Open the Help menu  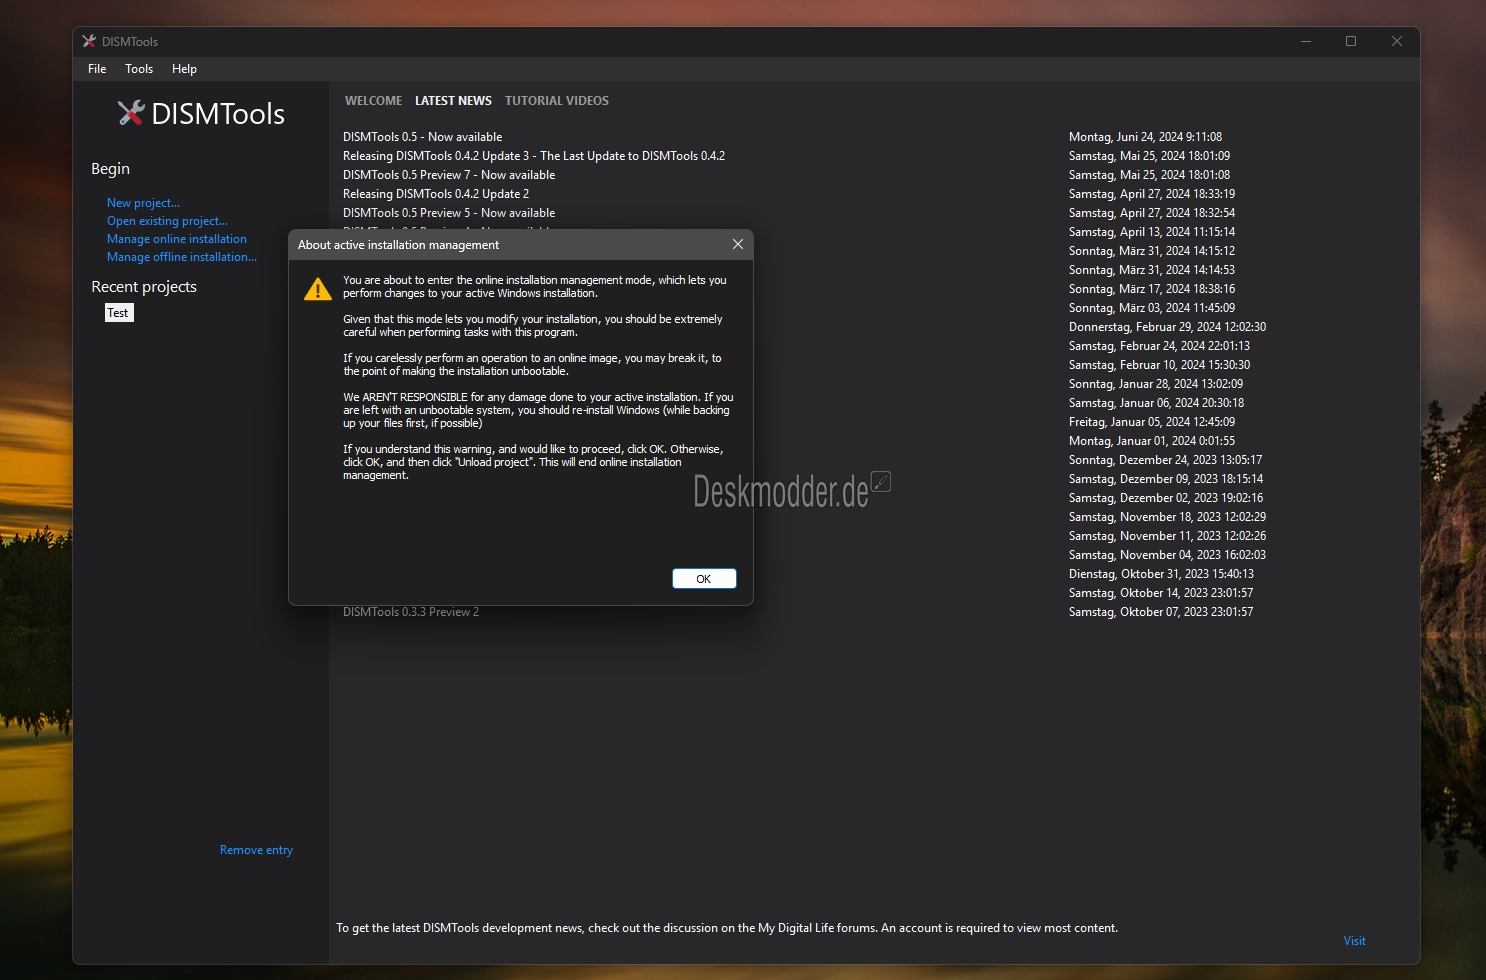coord(184,69)
